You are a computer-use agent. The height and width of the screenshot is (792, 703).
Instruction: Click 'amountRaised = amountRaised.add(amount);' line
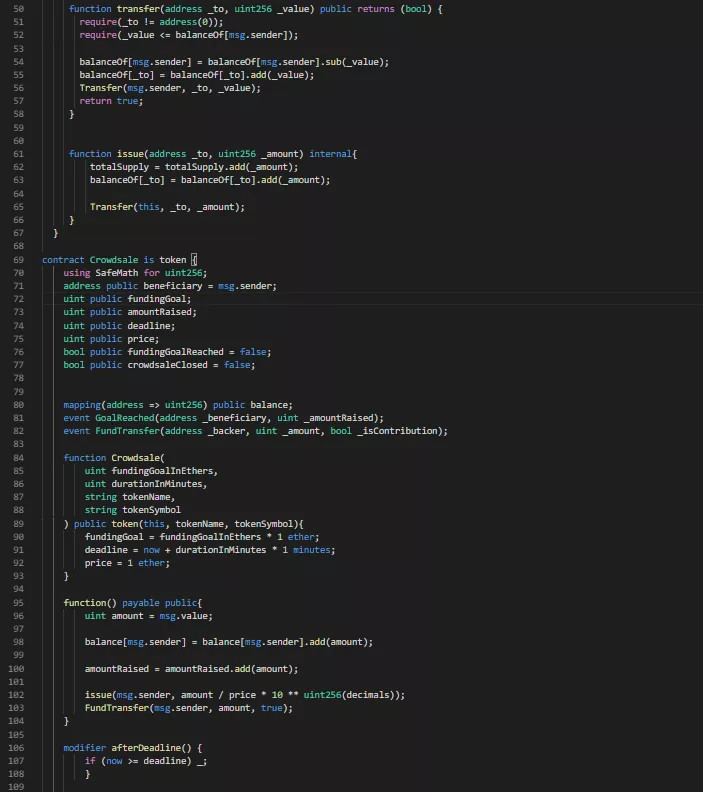coord(191,669)
